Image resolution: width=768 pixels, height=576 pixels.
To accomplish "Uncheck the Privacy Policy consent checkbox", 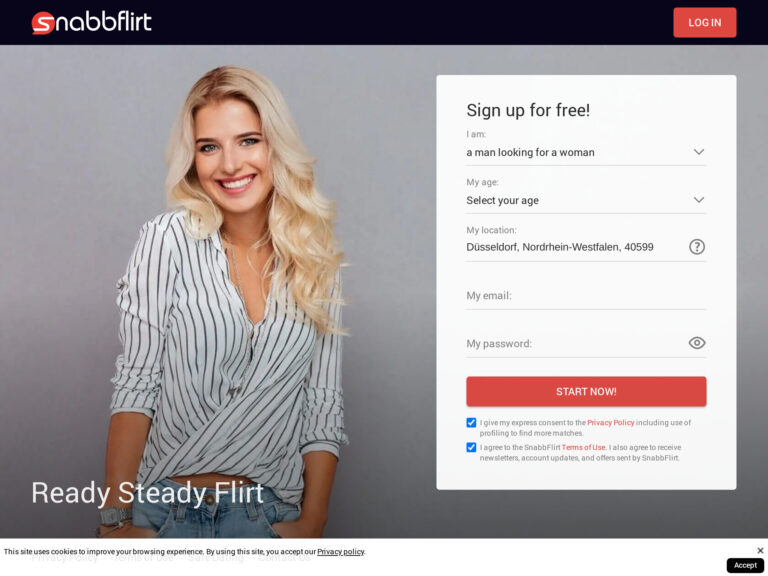I will (x=471, y=422).
